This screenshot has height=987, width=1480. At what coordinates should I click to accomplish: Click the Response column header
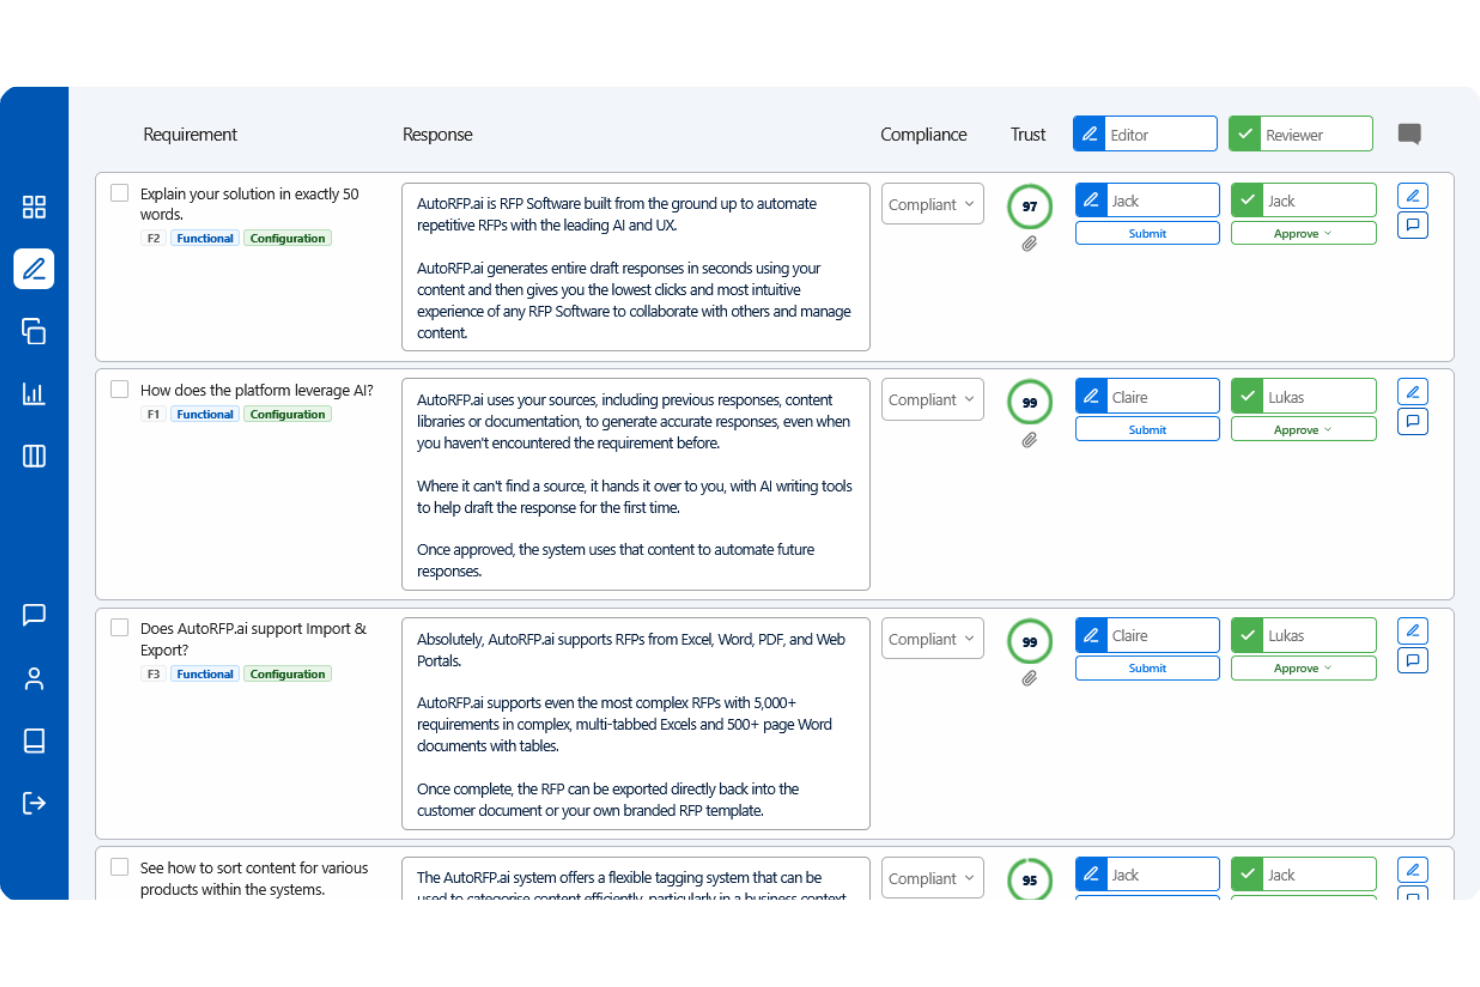[437, 135]
